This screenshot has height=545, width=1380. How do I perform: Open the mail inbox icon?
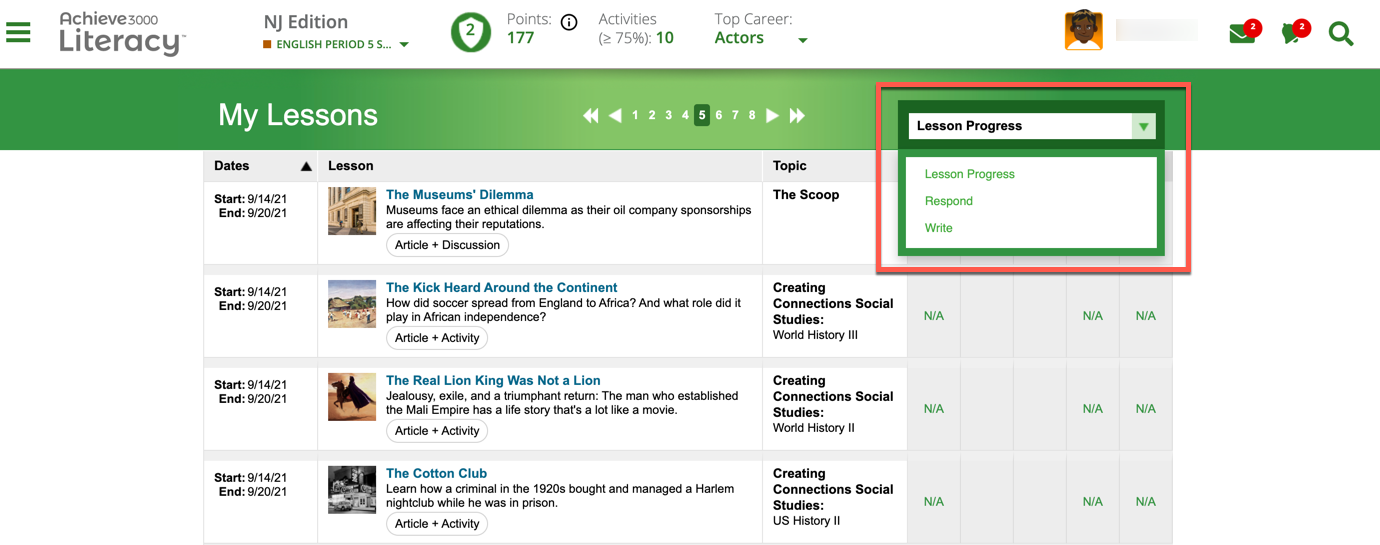click(1242, 34)
